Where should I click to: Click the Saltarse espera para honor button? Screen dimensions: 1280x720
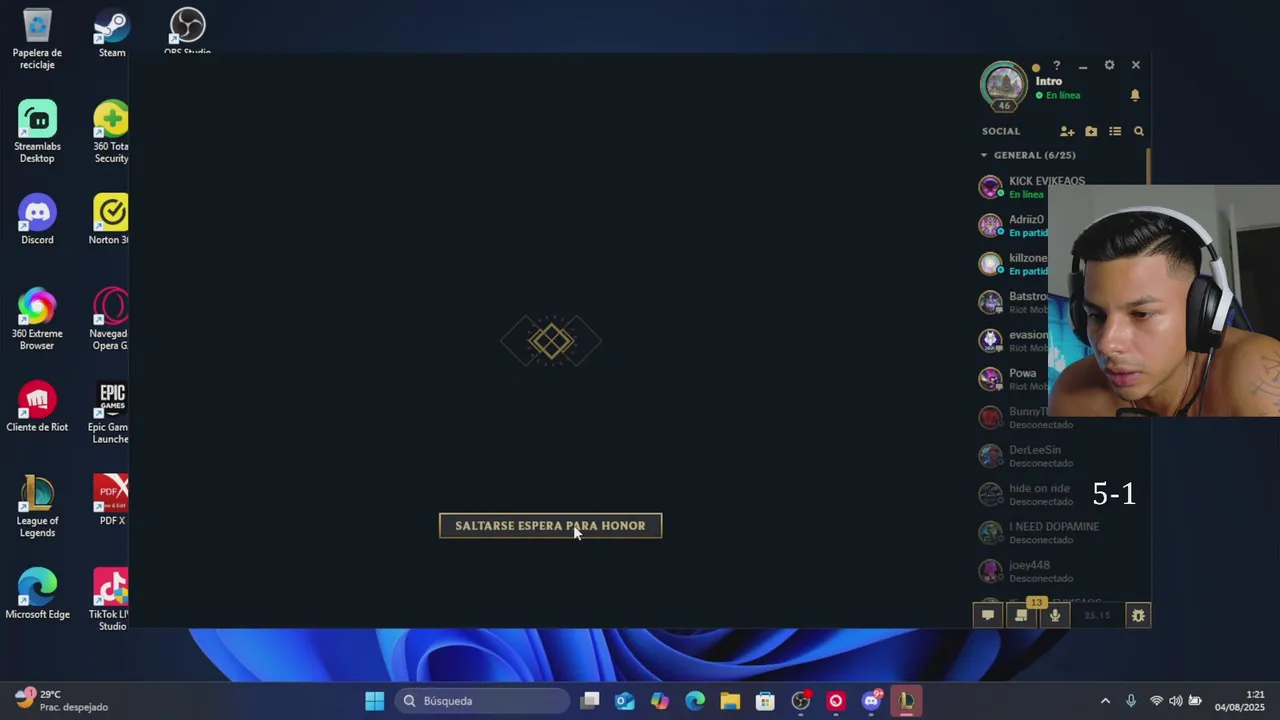pos(550,526)
